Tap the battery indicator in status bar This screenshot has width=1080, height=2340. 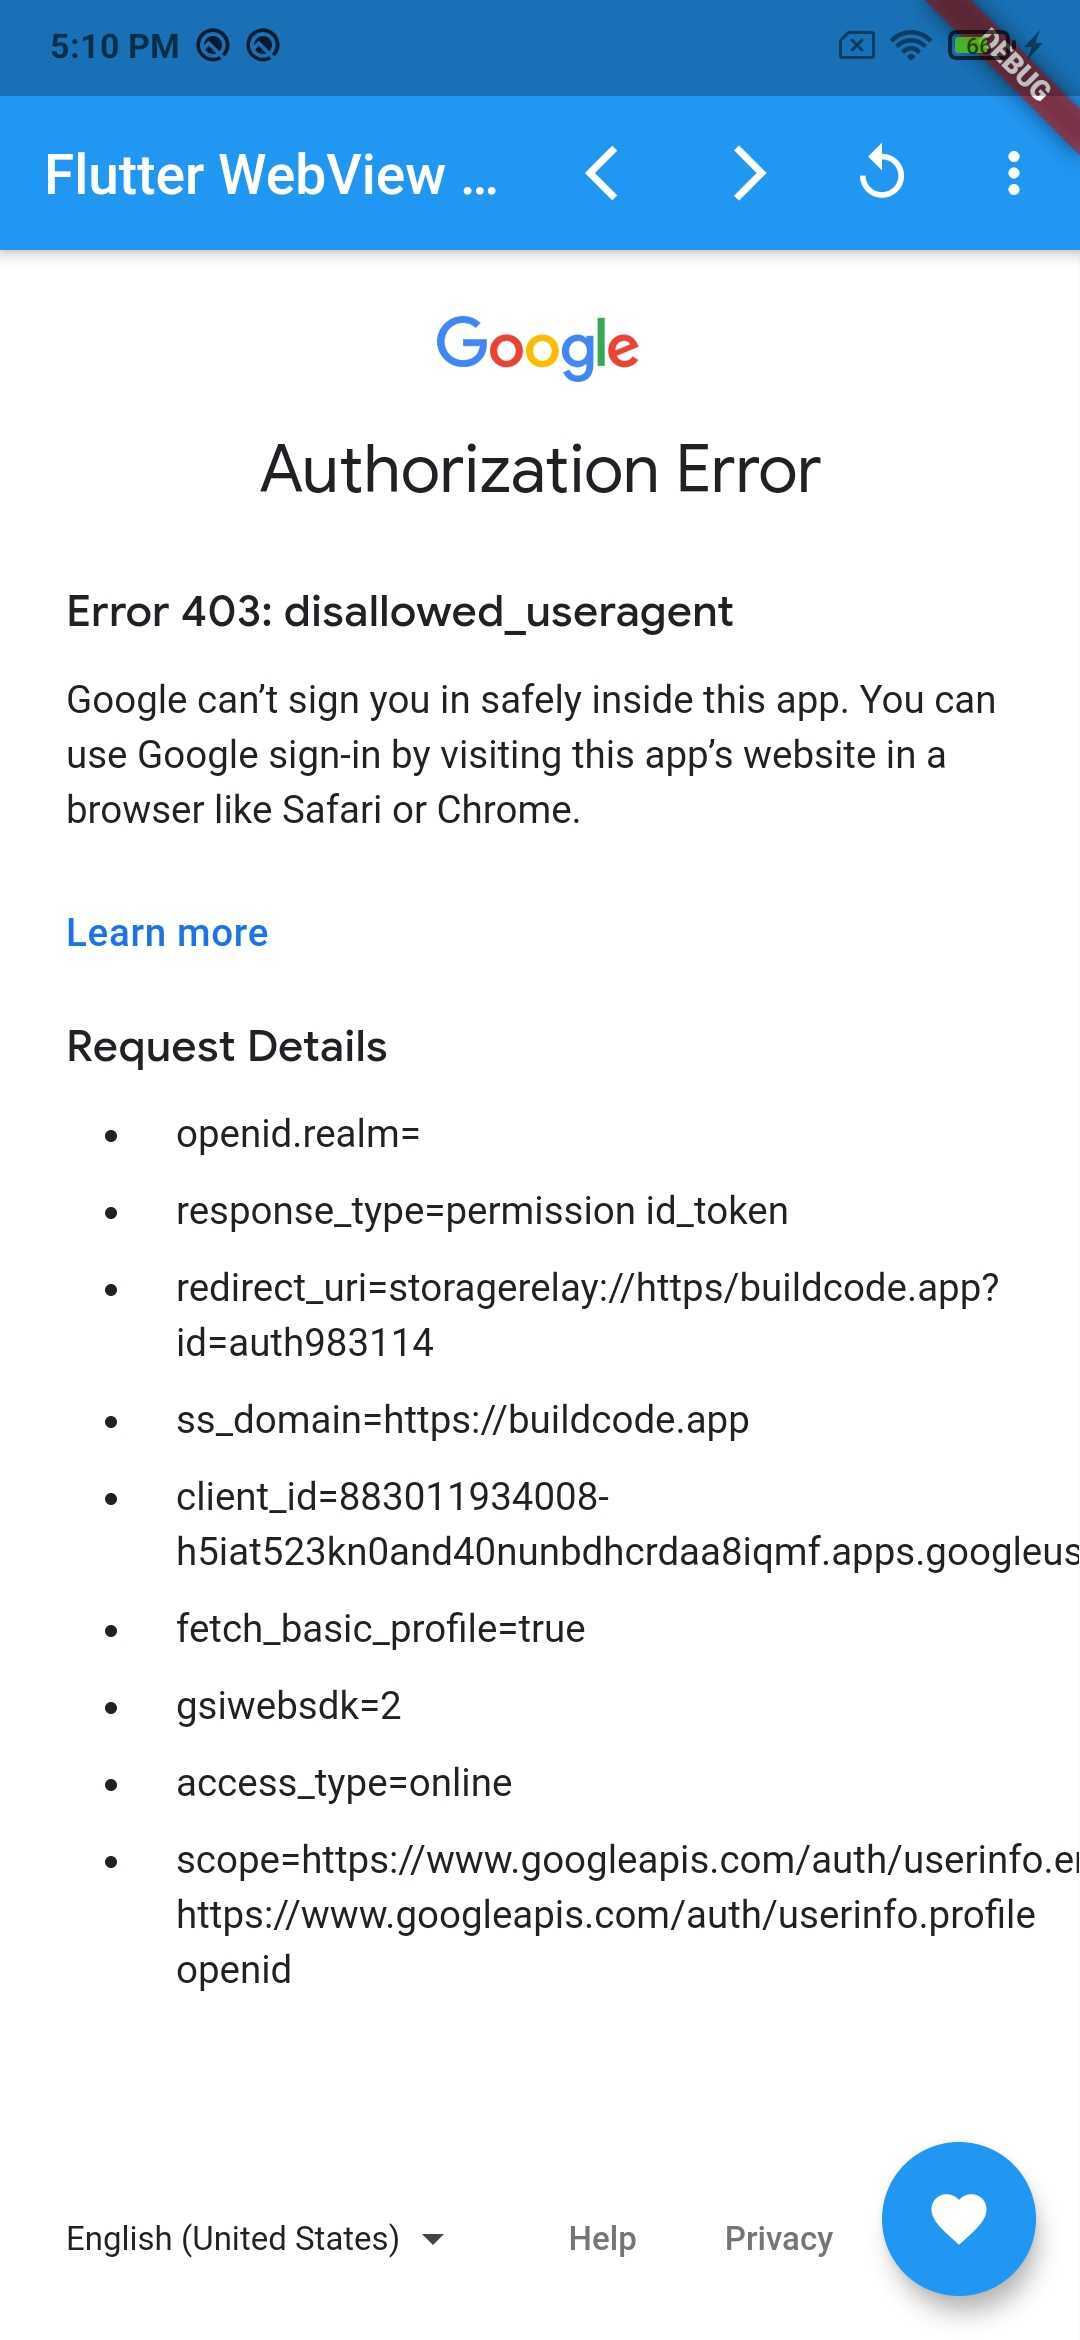[968, 45]
